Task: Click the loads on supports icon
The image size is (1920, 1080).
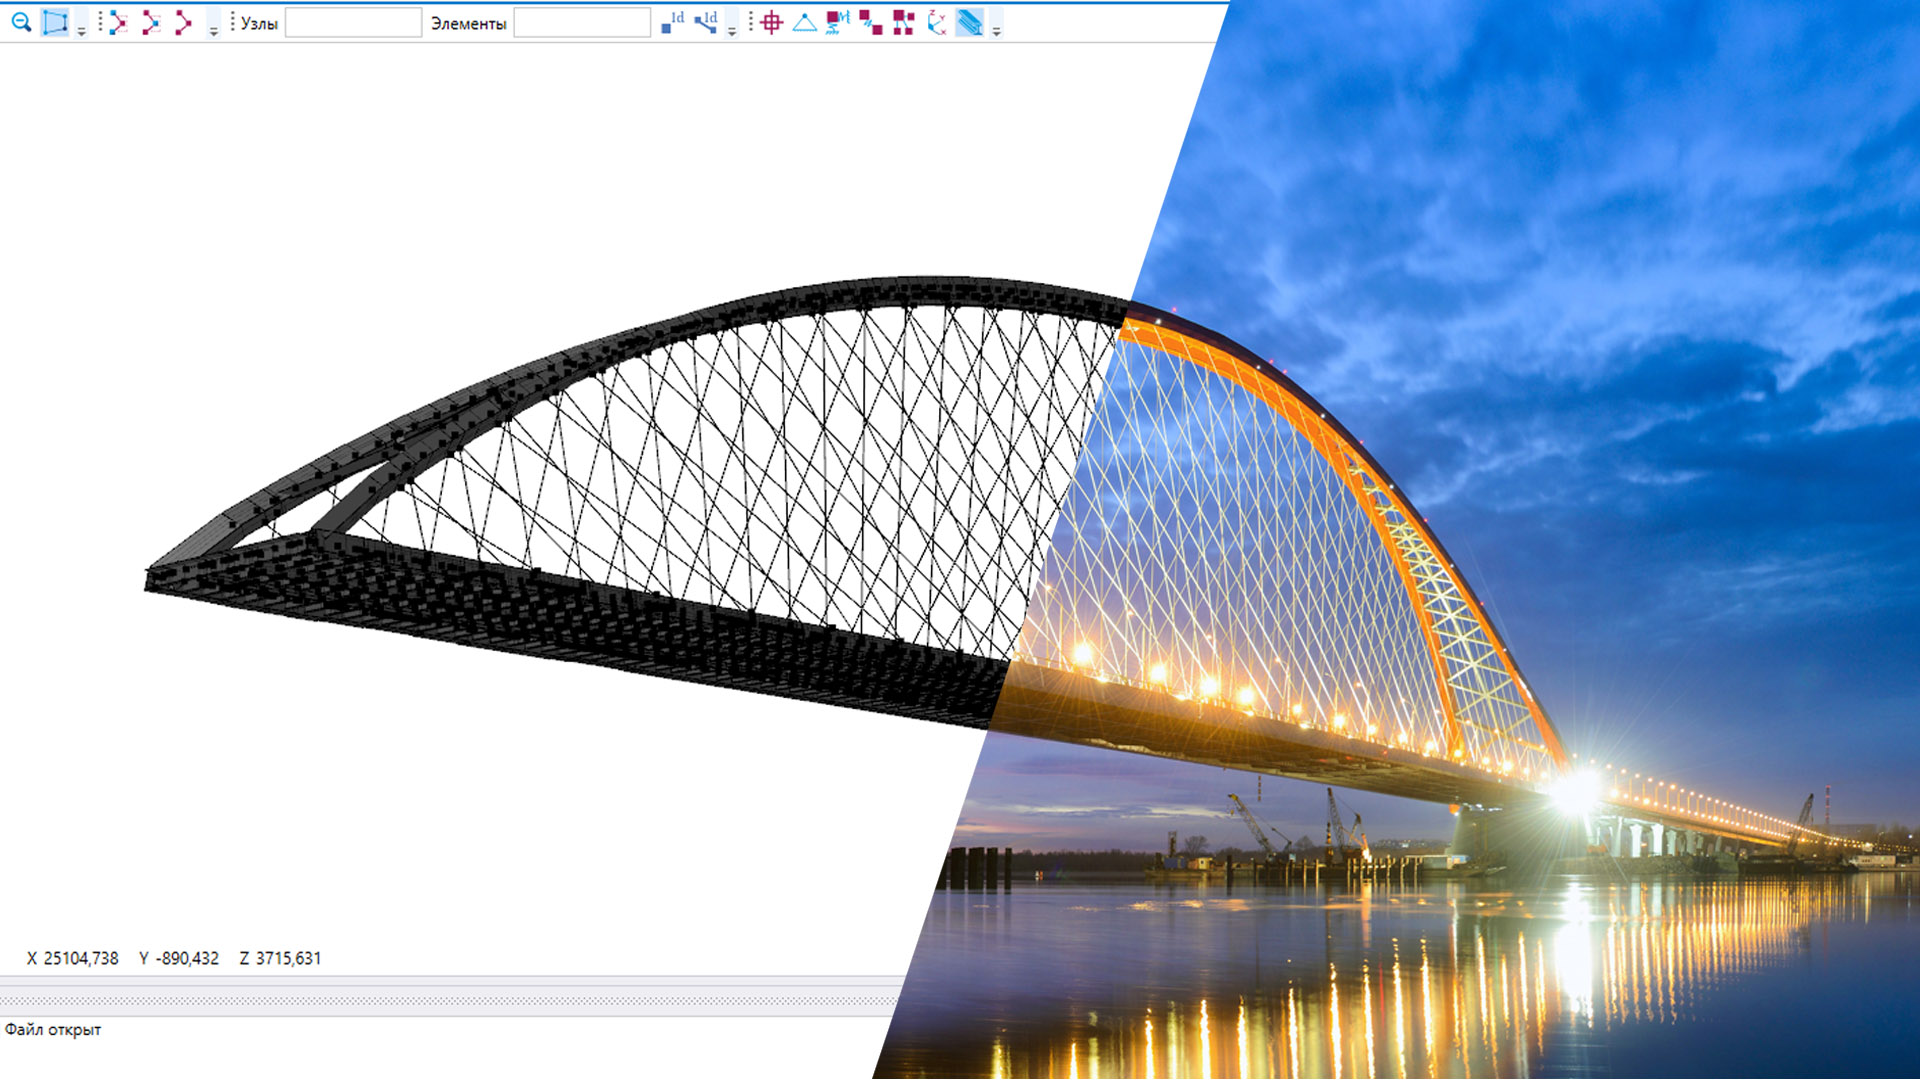Action: (x=838, y=23)
